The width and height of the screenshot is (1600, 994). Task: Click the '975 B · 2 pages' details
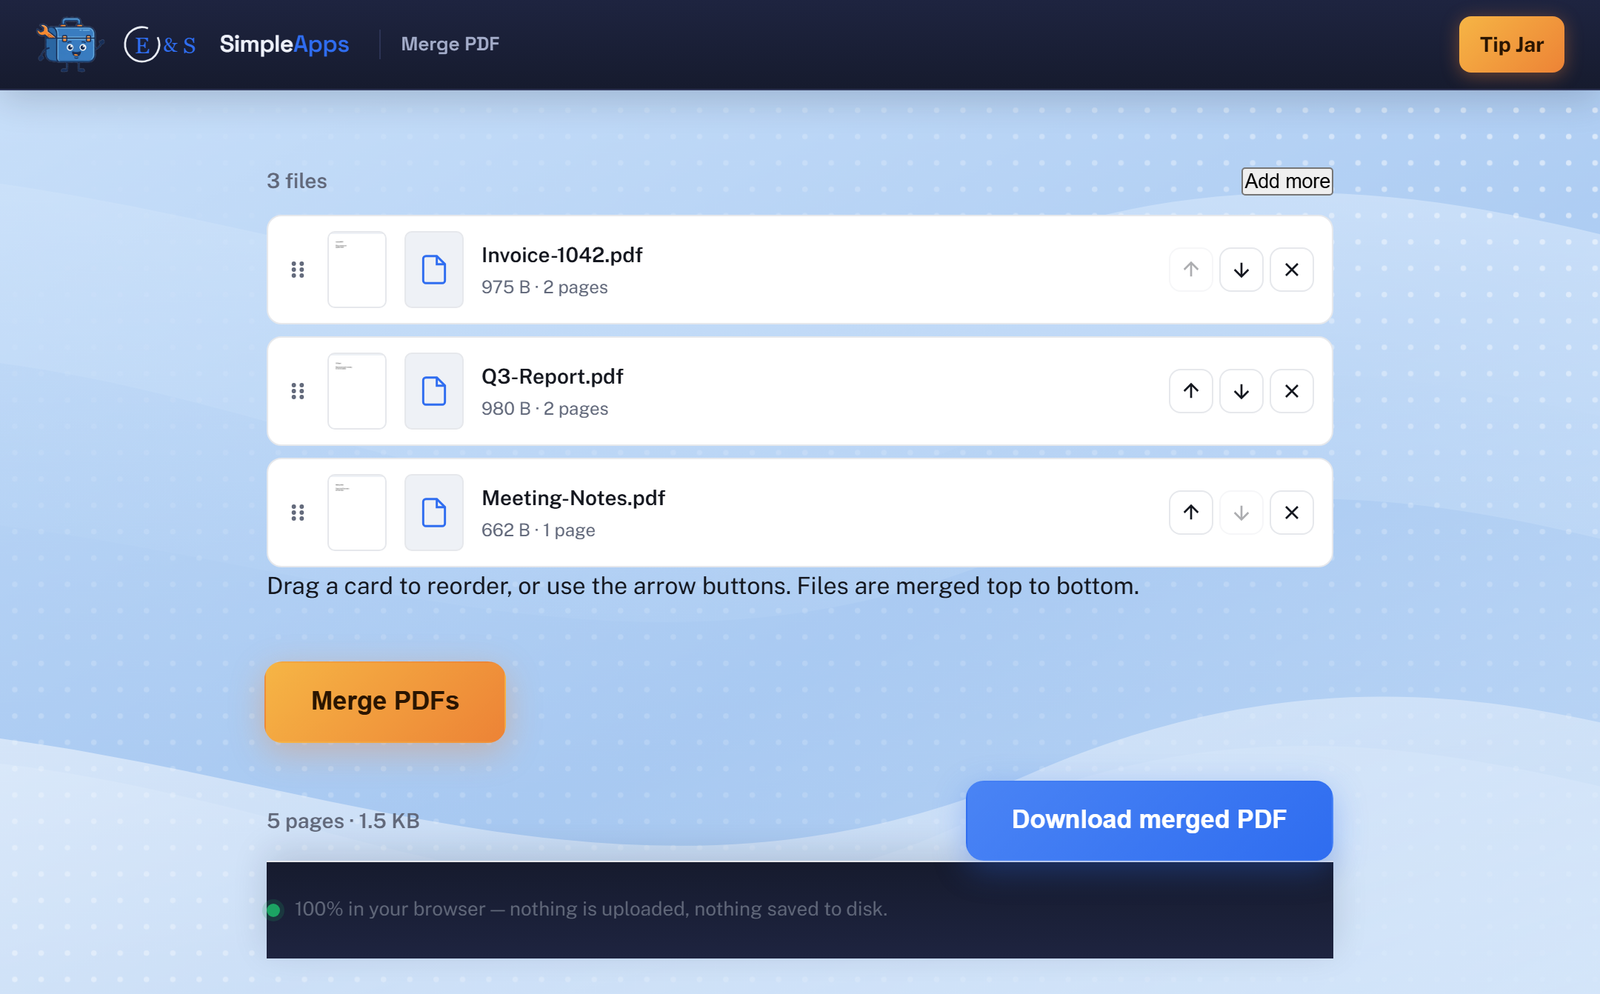(544, 288)
